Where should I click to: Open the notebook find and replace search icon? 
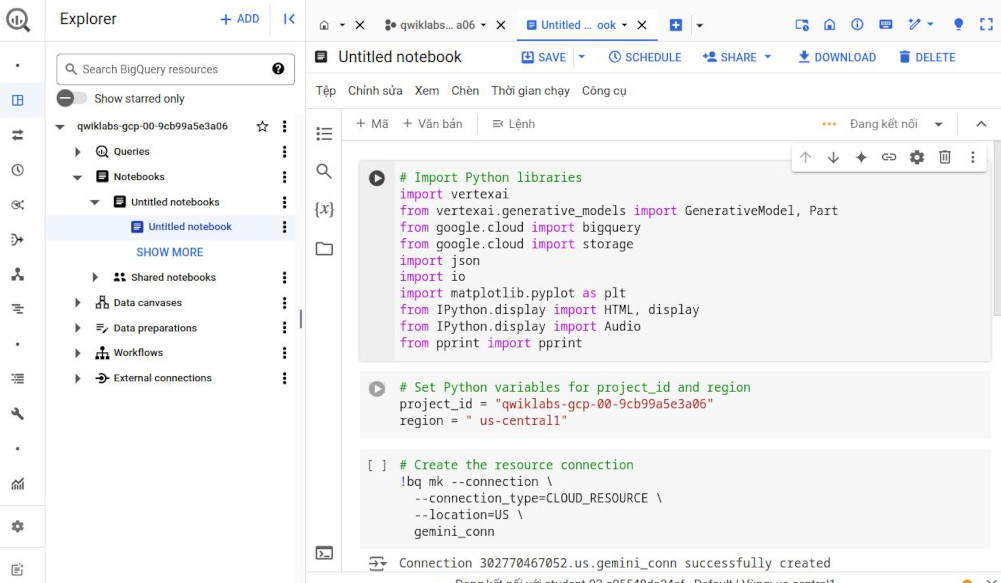coord(324,171)
